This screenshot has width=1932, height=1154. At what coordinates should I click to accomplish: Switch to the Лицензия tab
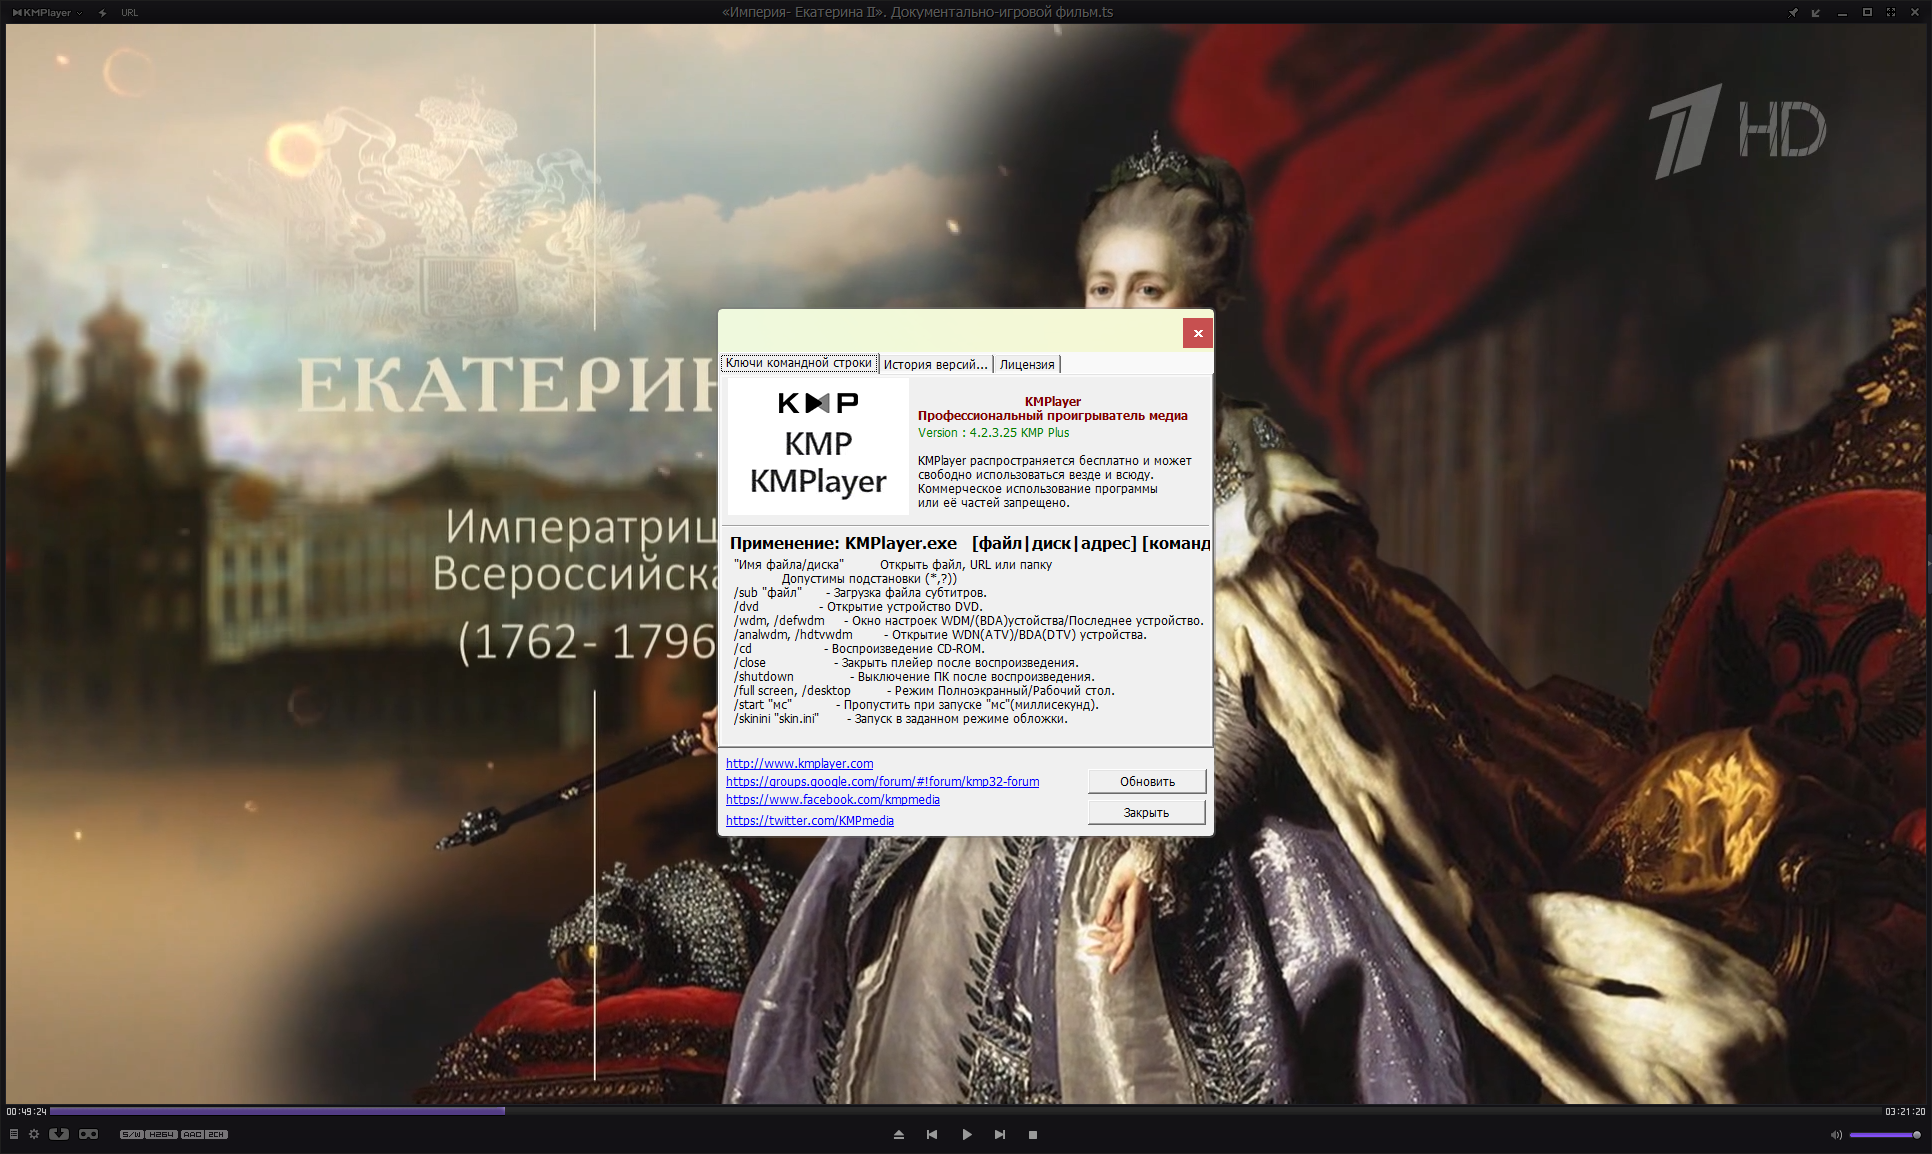[x=1027, y=364]
